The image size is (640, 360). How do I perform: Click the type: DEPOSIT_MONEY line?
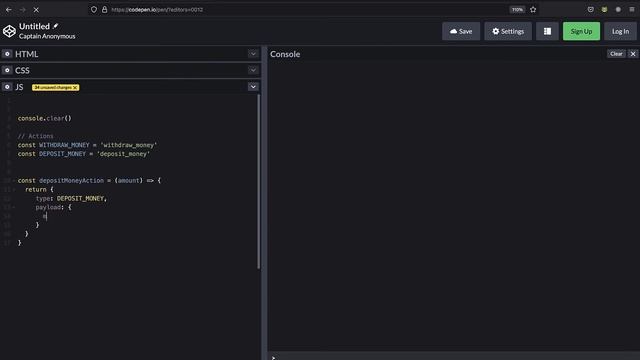coord(71,198)
